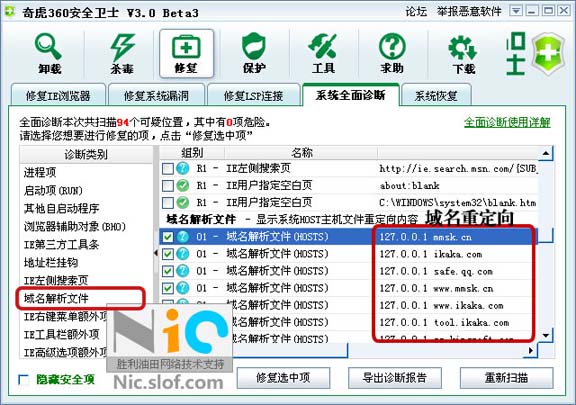576x405 pixels.
Task: Toggle the 隐藏安全项 checkbox
Action: tap(24, 380)
